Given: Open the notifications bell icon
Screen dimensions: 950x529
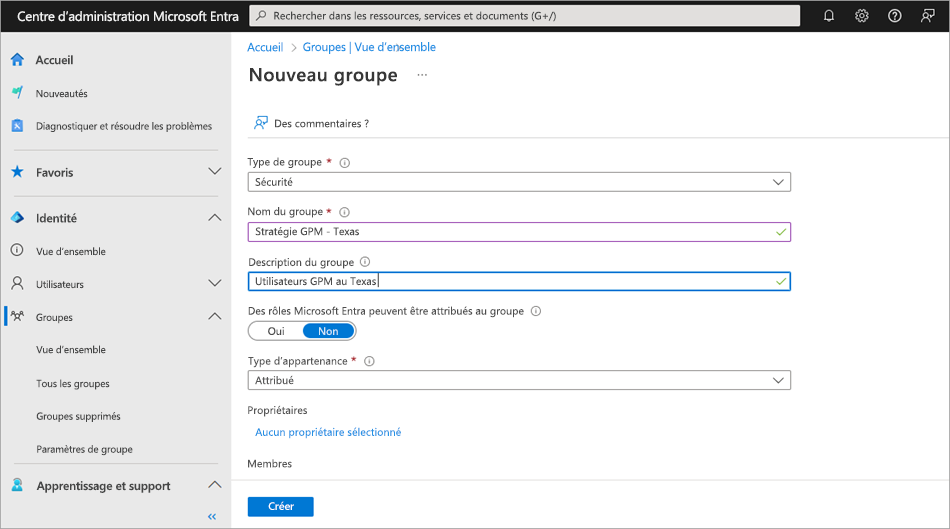Looking at the screenshot, I should tap(829, 16).
